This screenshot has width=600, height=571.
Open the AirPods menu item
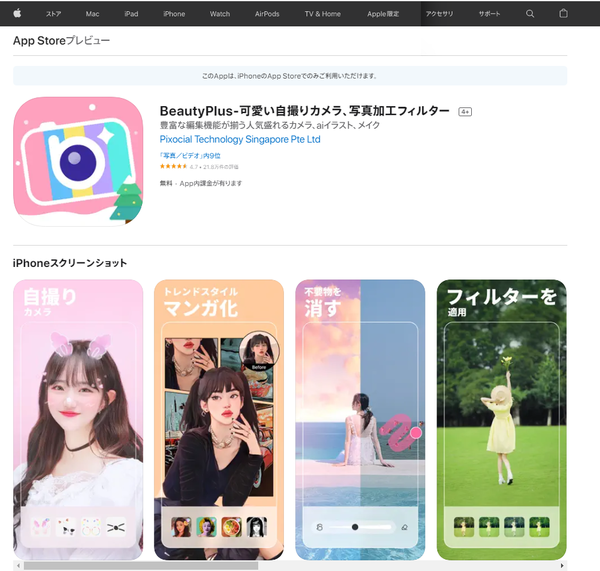click(267, 14)
